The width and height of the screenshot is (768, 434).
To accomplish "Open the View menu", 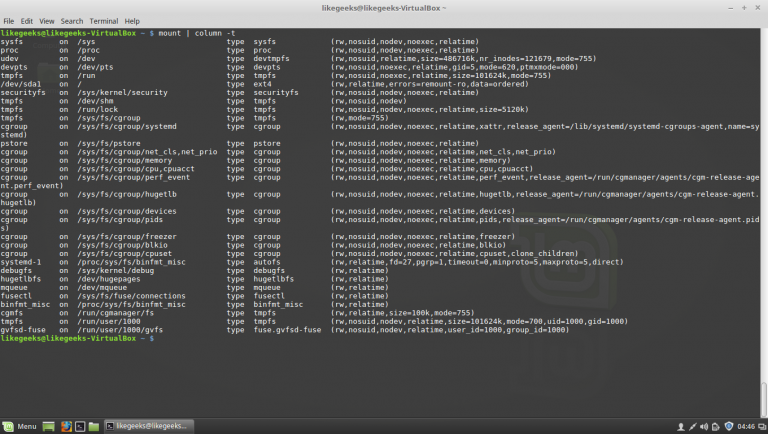I will tap(47, 21).
